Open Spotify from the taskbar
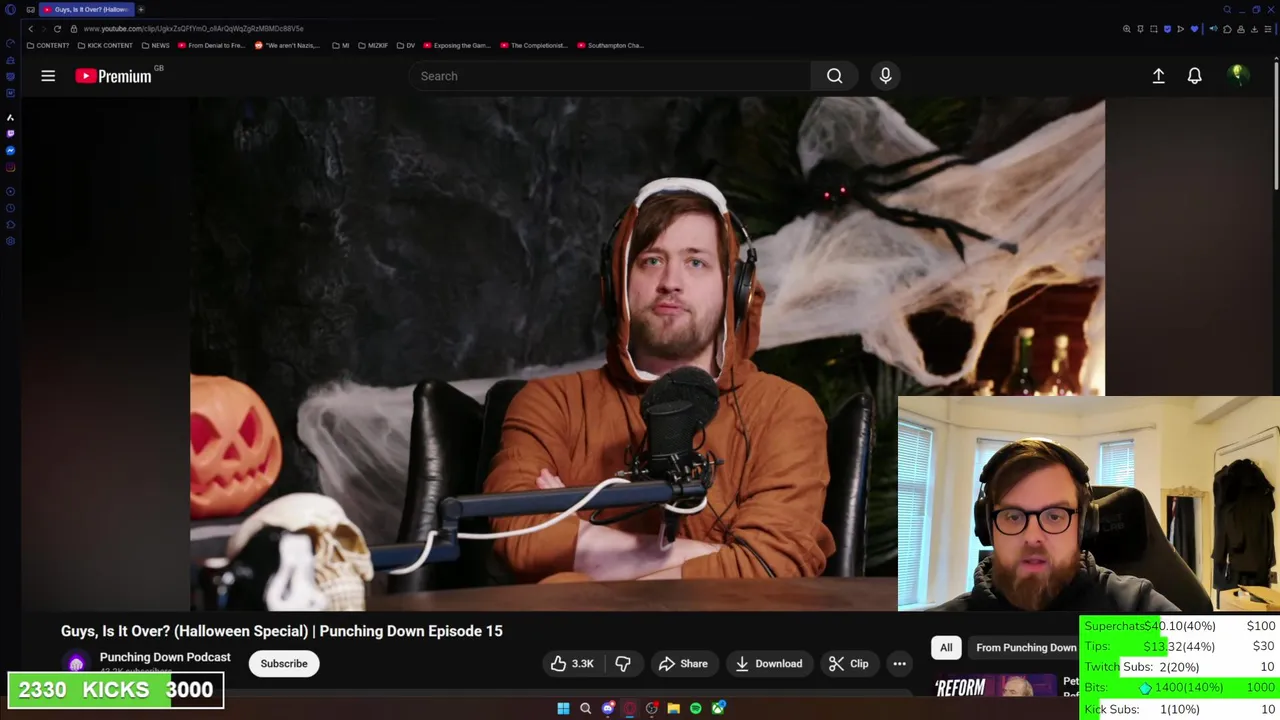Image resolution: width=1280 pixels, height=720 pixels. click(x=696, y=708)
